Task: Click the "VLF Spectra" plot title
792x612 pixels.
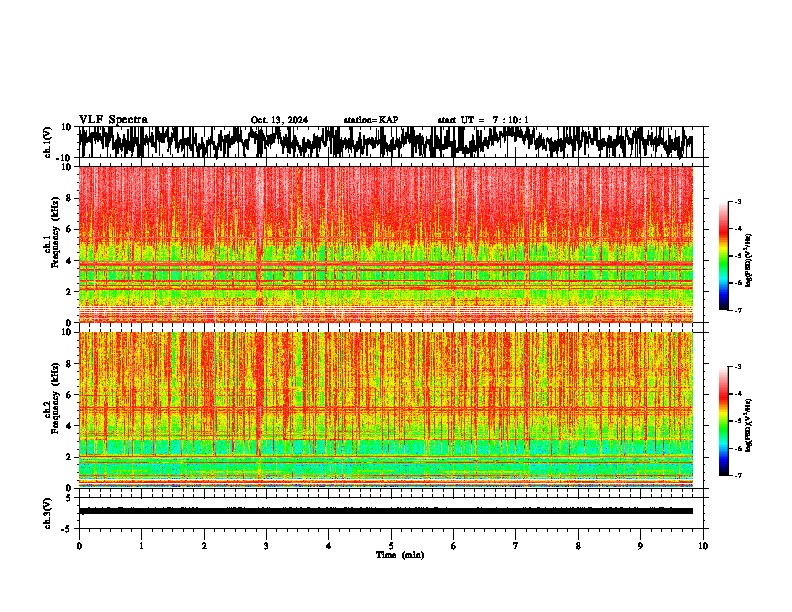Action: (113, 120)
